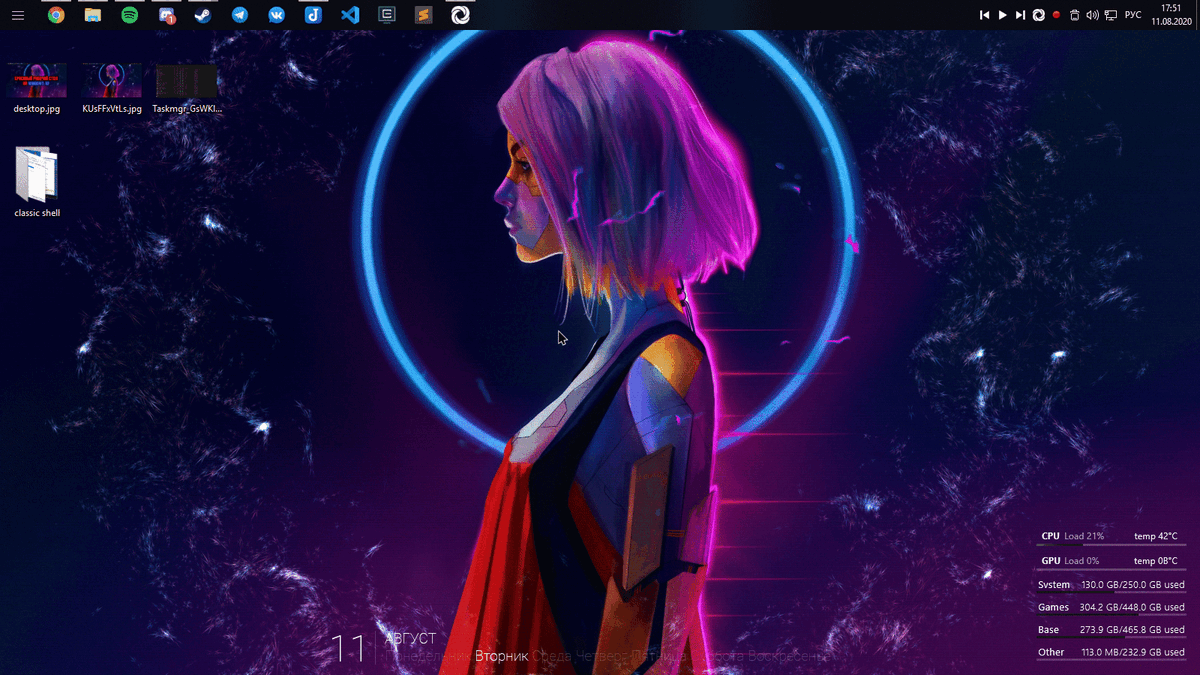
Task: Click the red recording indicator in the tray
Action: tap(1056, 15)
